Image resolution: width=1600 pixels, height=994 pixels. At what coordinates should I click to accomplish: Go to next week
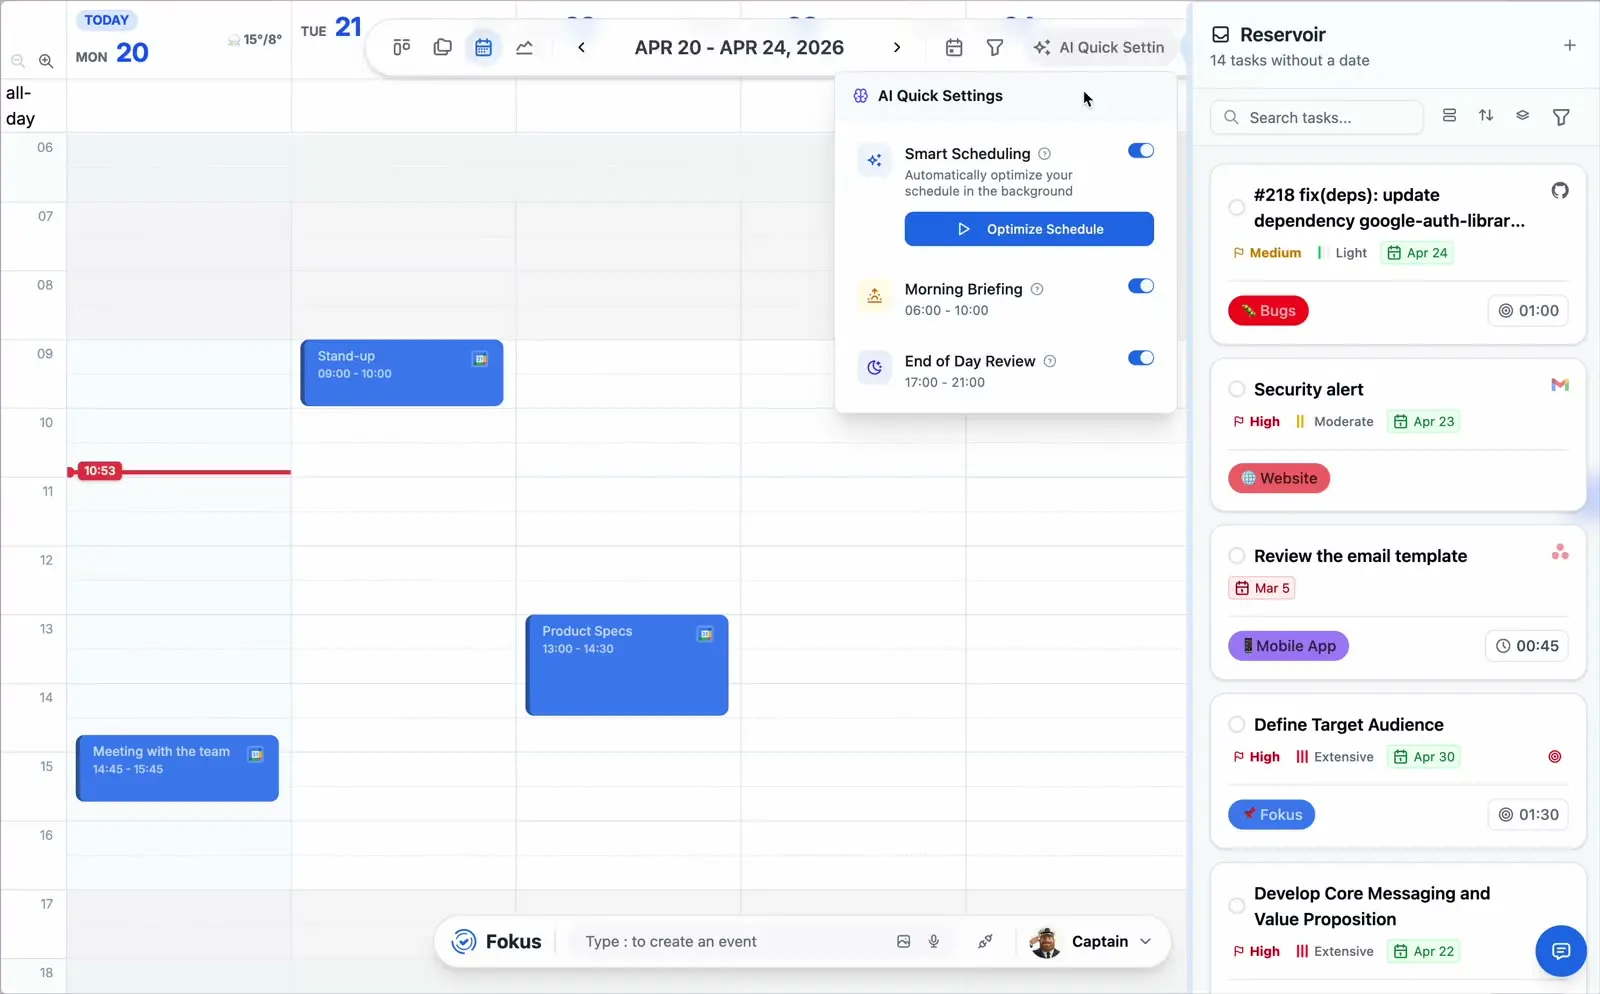pos(897,47)
